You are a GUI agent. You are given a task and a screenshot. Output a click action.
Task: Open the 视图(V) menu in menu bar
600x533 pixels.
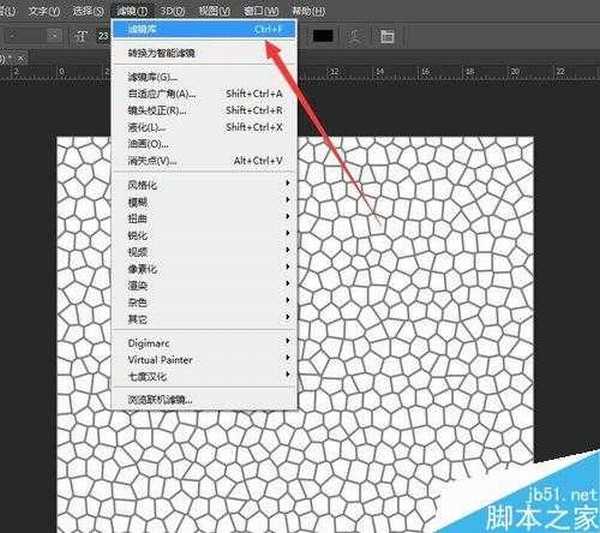(x=214, y=11)
